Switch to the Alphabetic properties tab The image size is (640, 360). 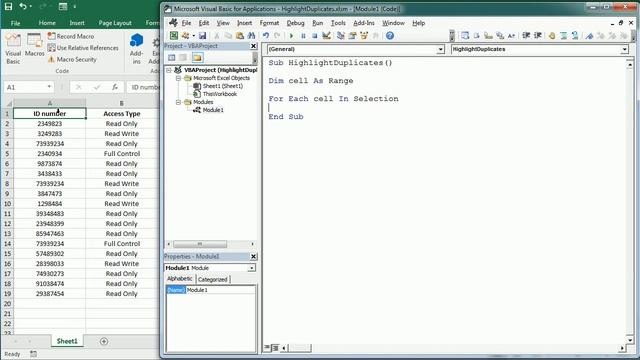click(x=180, y=278)
